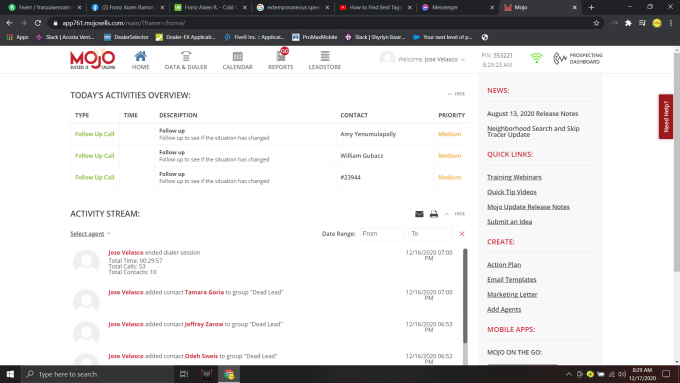This screenshot has height=383, width=680.
Task: Adjust volume from system tray speaker
Action: [x=622, y=374]
